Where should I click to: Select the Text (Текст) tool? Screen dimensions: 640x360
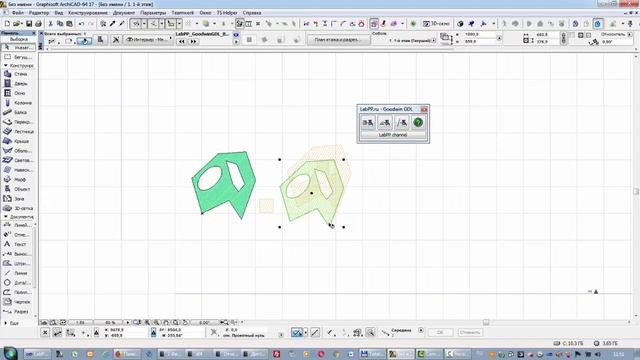tap(18, 244)
